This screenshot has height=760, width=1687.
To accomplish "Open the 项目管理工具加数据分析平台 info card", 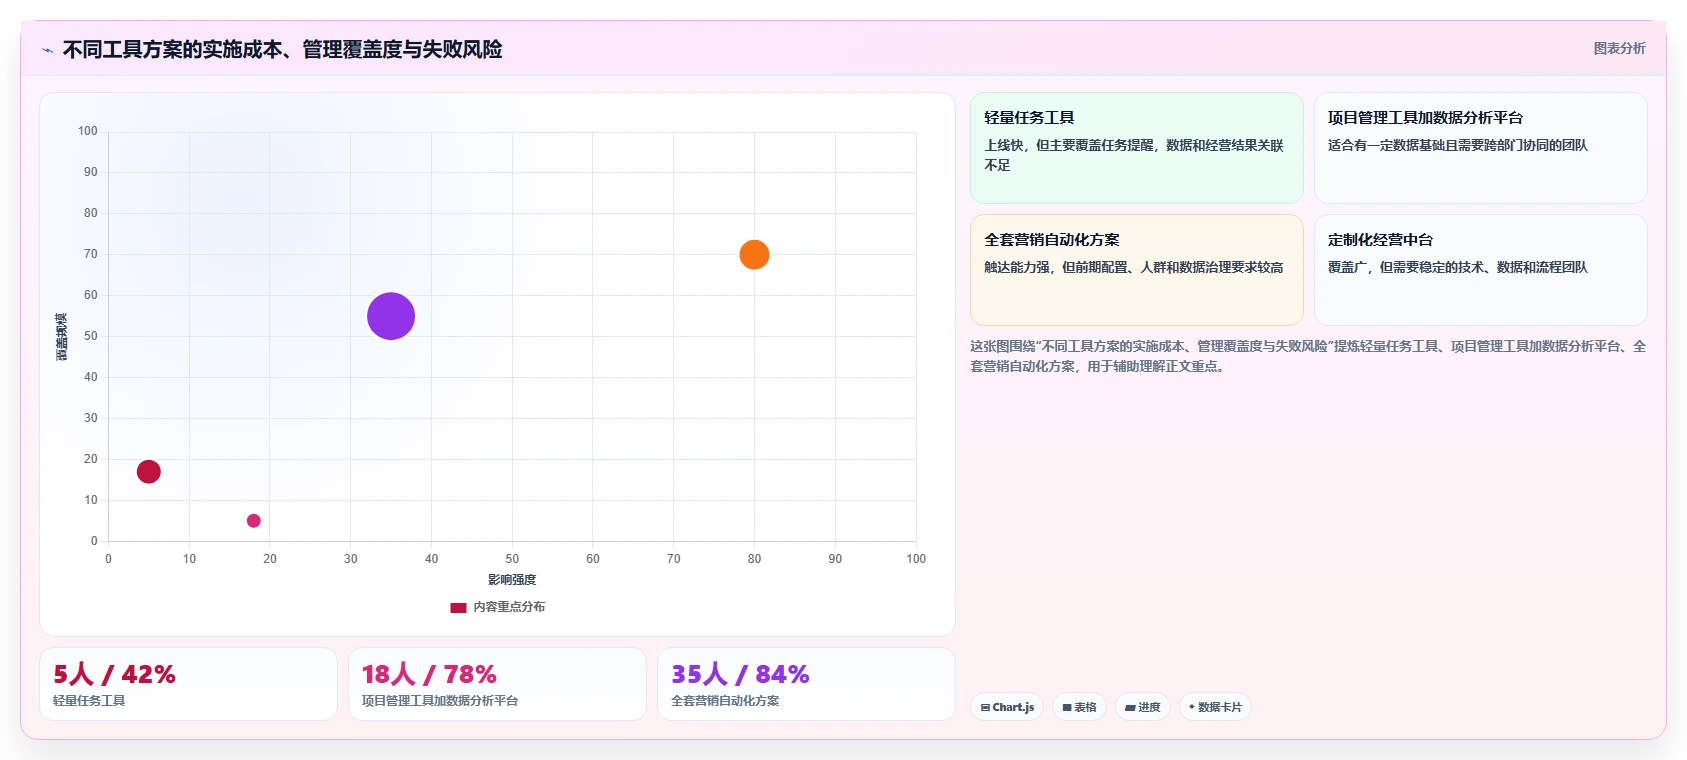I will coord(1480,148).
